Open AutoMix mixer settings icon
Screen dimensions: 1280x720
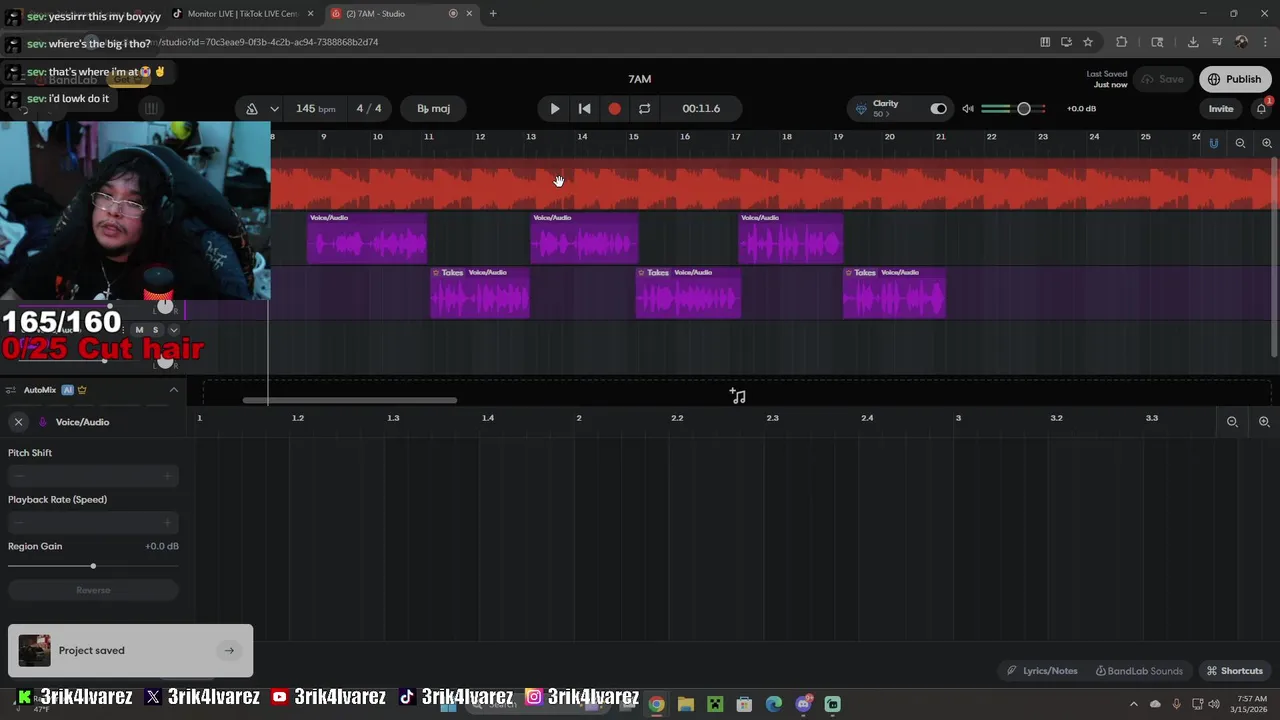coord(10,390)
